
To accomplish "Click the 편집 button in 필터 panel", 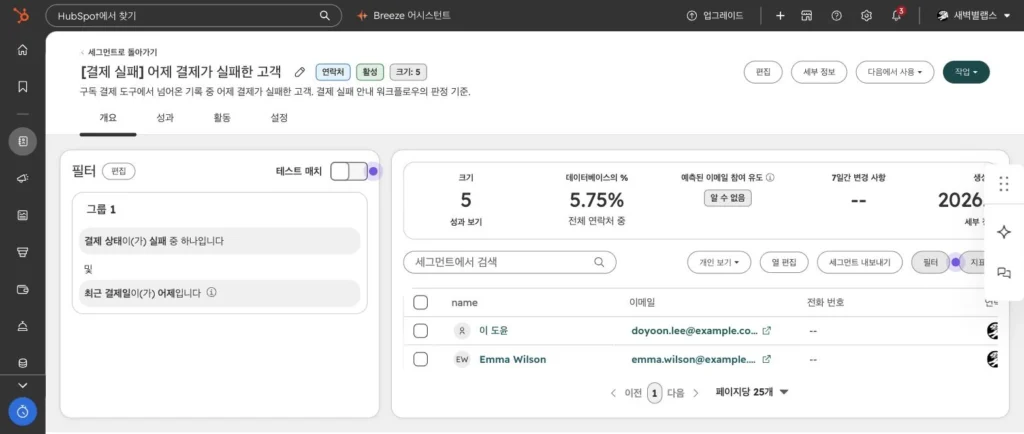I will pyautogui.click(x=118, y=171).
